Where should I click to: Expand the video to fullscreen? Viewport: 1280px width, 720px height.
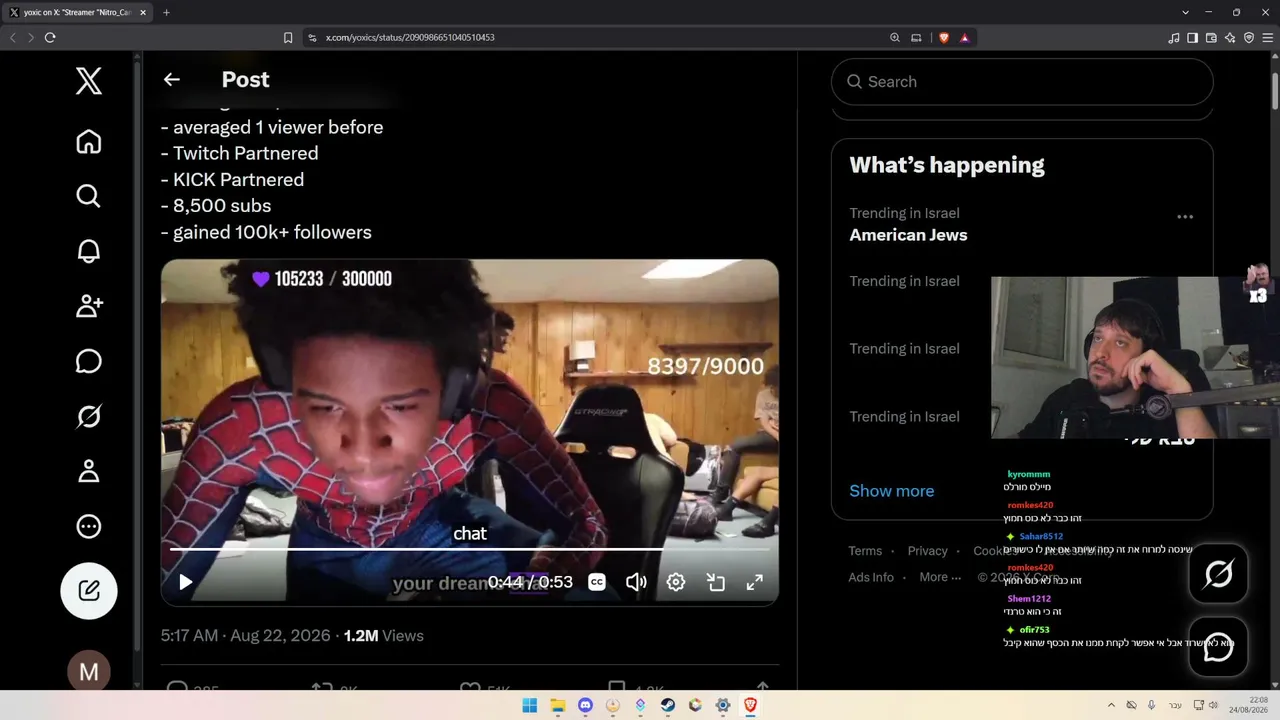pyautogui.click(x=755, y=582)
